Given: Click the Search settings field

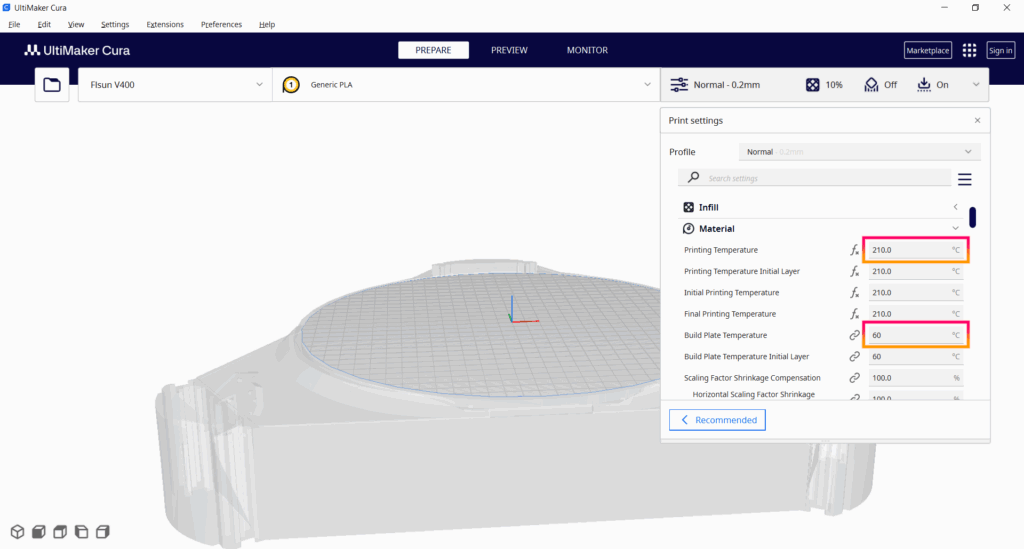Looking at the screenshot, I should point(814,178).
